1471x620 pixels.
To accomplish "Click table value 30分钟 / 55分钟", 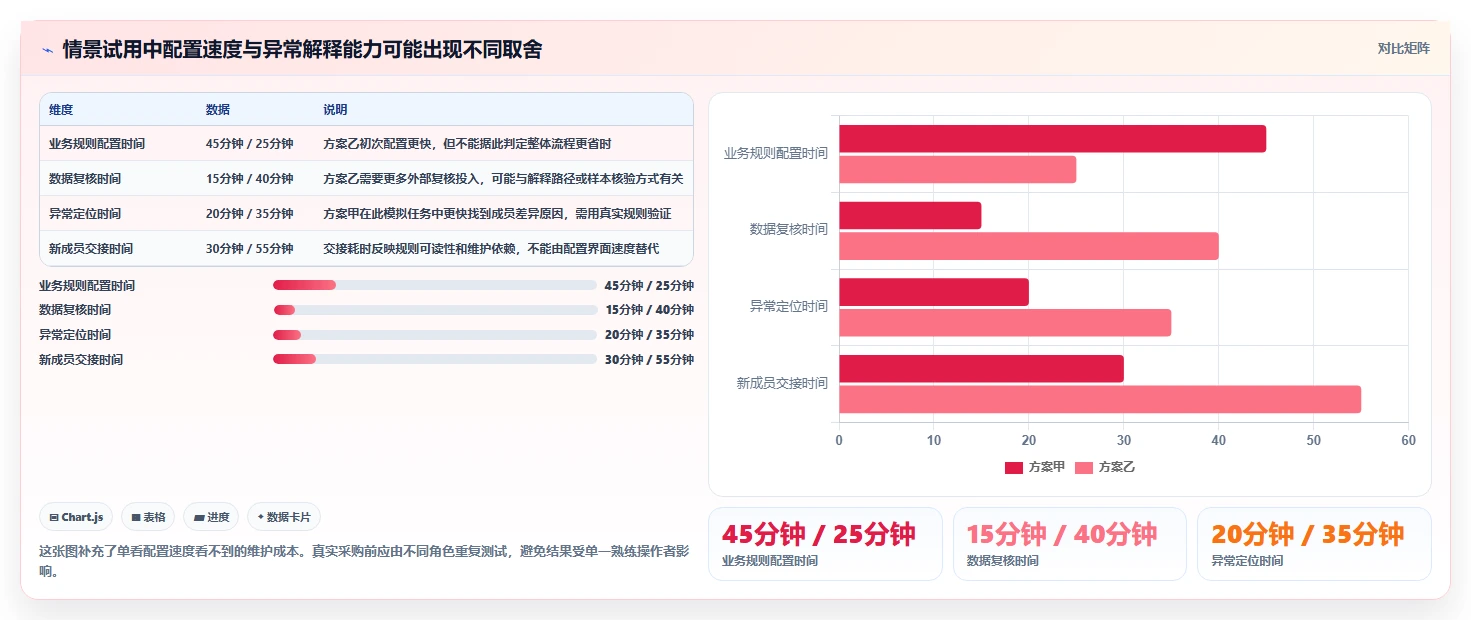I will click(249, 248).
